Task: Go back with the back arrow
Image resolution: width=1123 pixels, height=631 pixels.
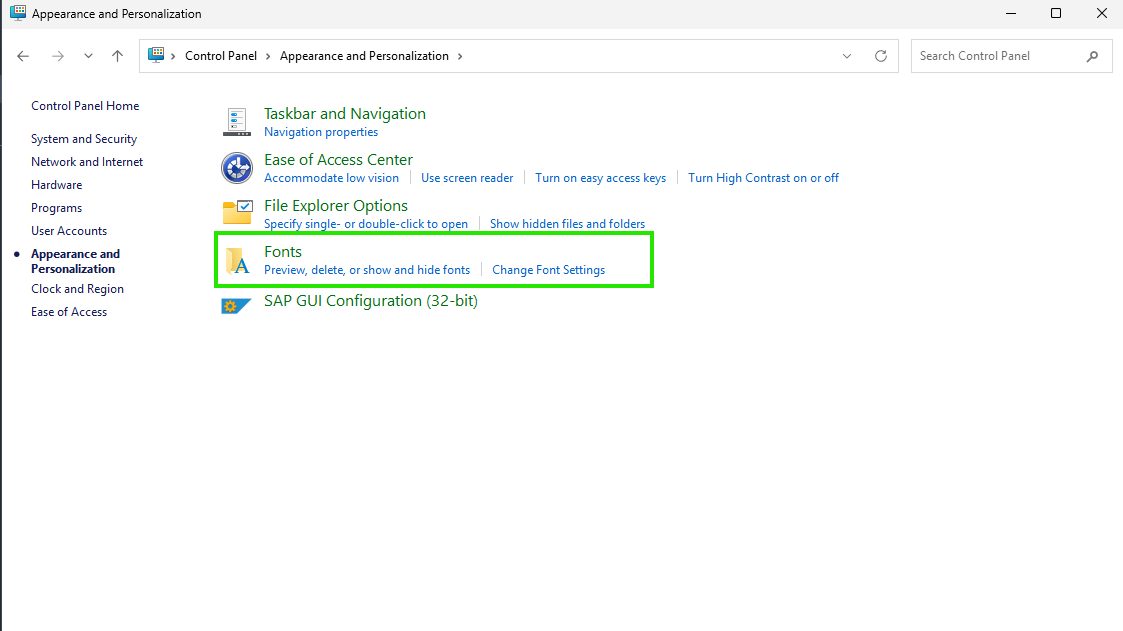Action: pos(23,56)
